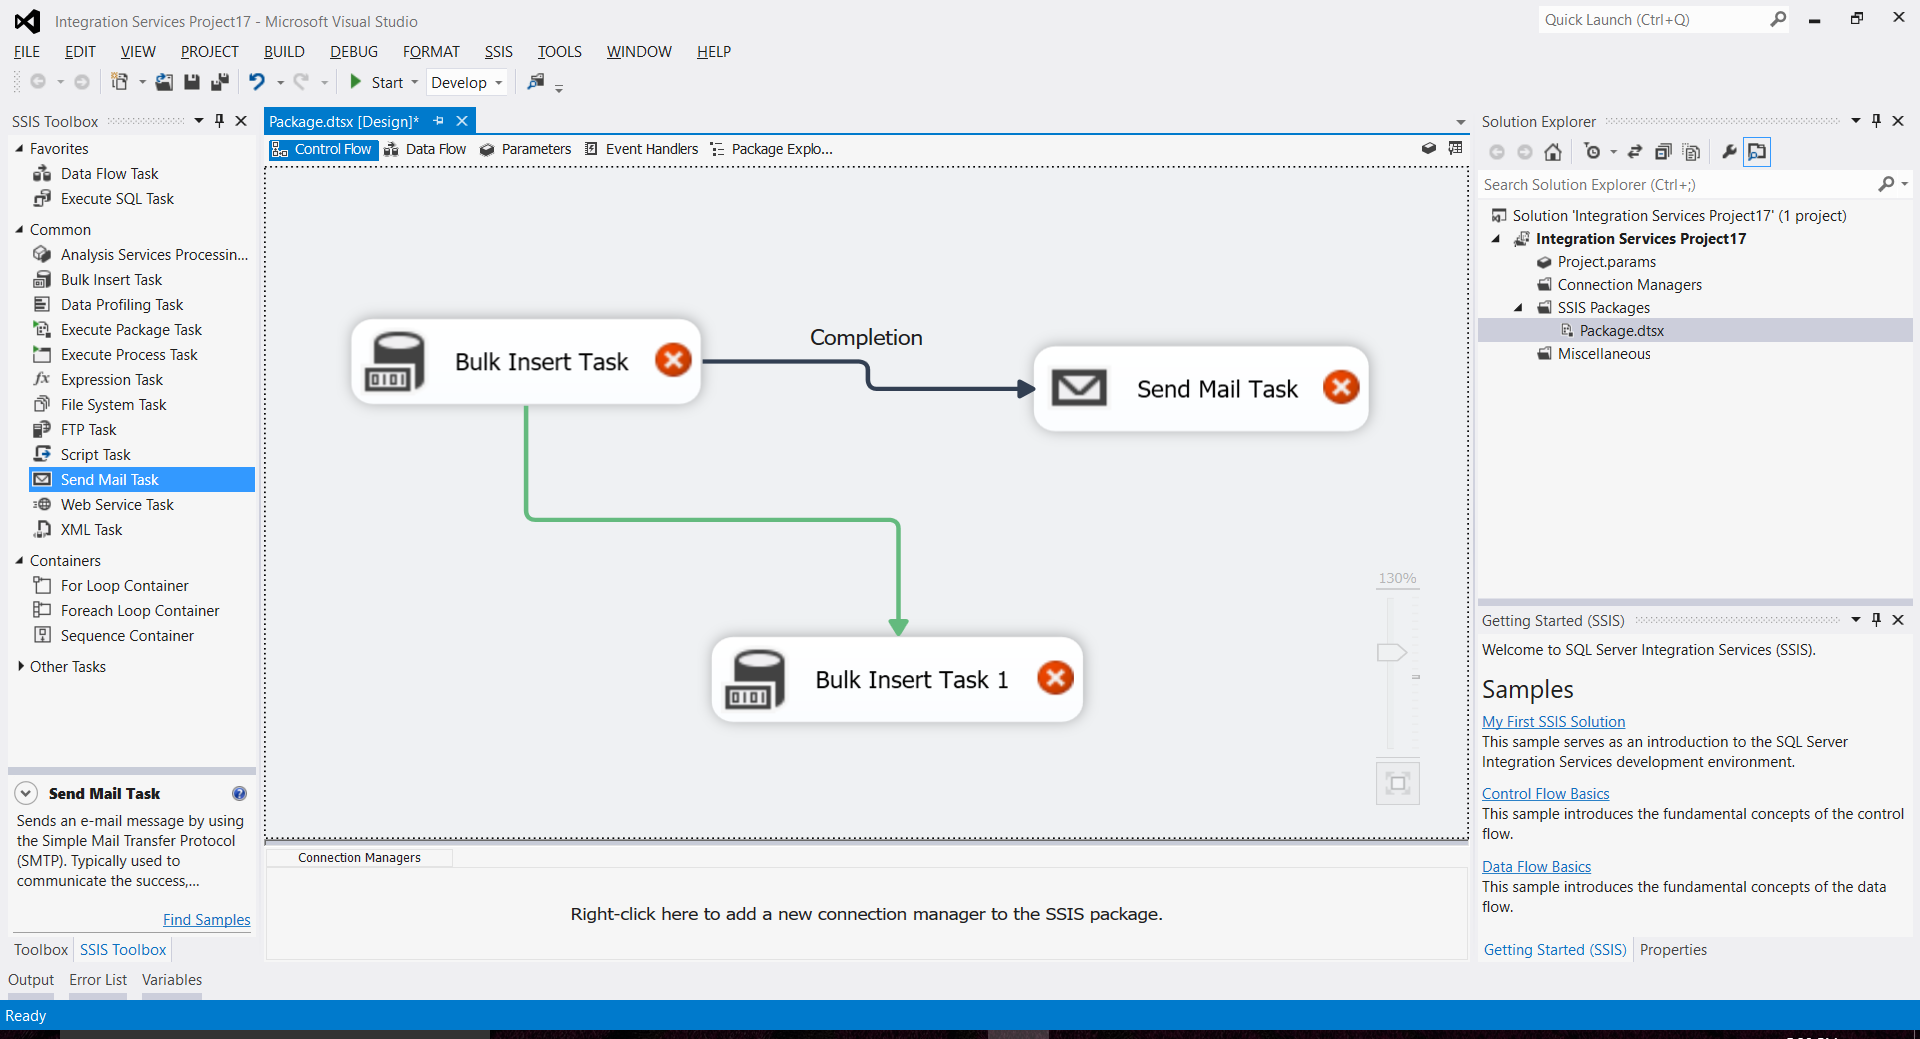
Task: Click Sync with Active Document arrows icon
Action: 1635,152
